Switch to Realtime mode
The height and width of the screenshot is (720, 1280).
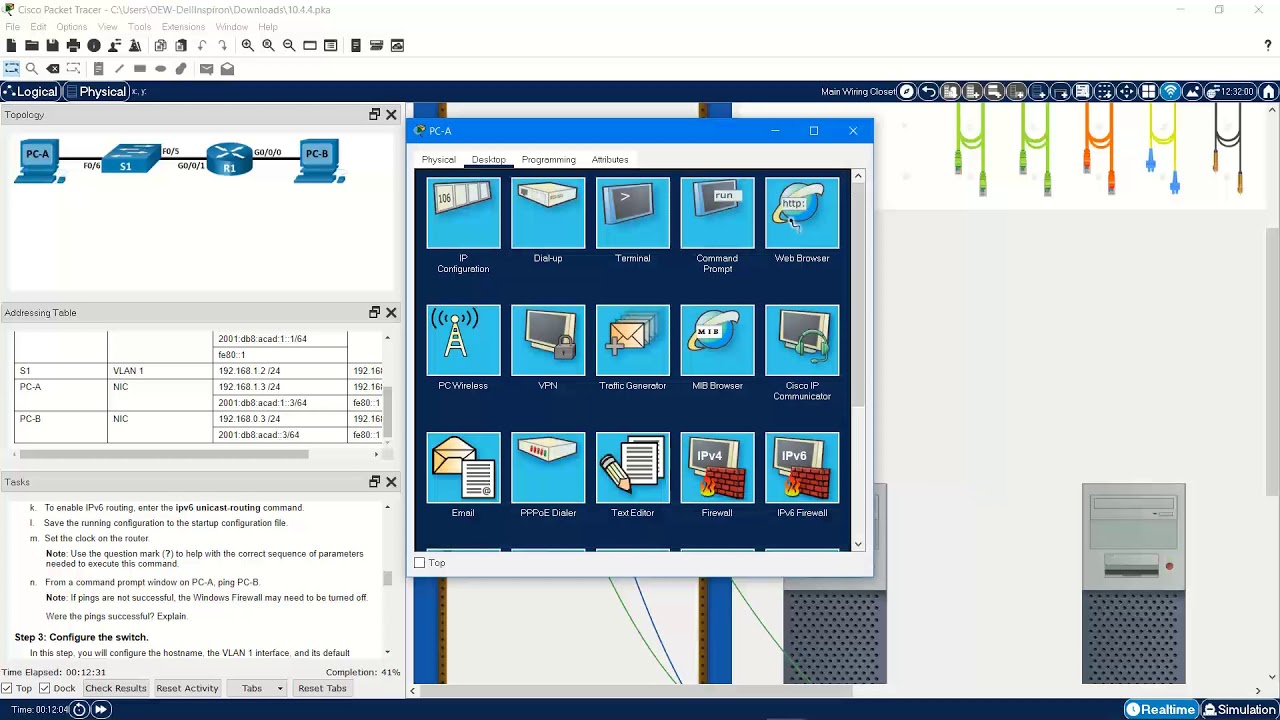(1161, 709)
